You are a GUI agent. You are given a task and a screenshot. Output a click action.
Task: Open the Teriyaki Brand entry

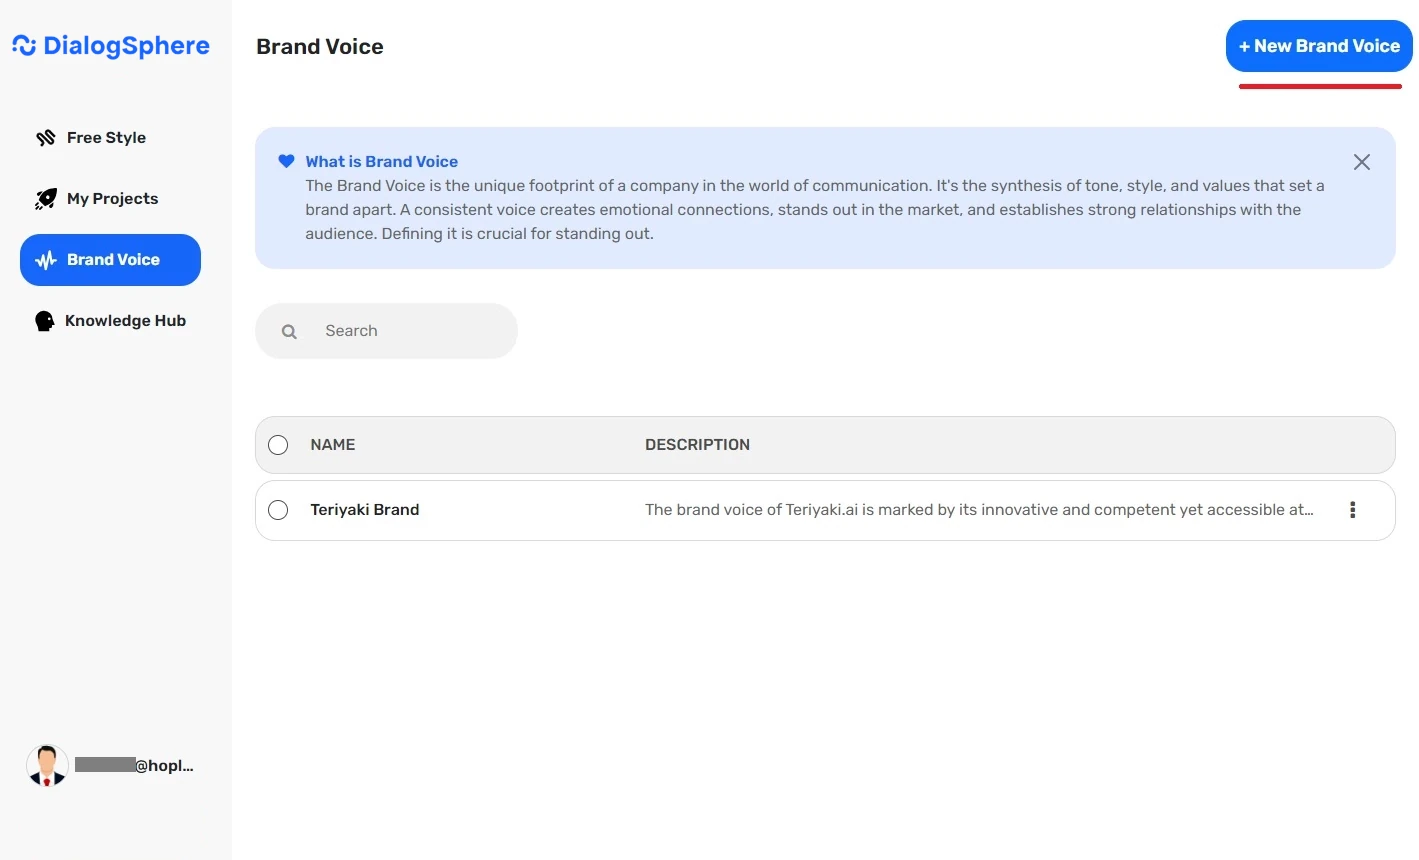(x=365, y=510)
